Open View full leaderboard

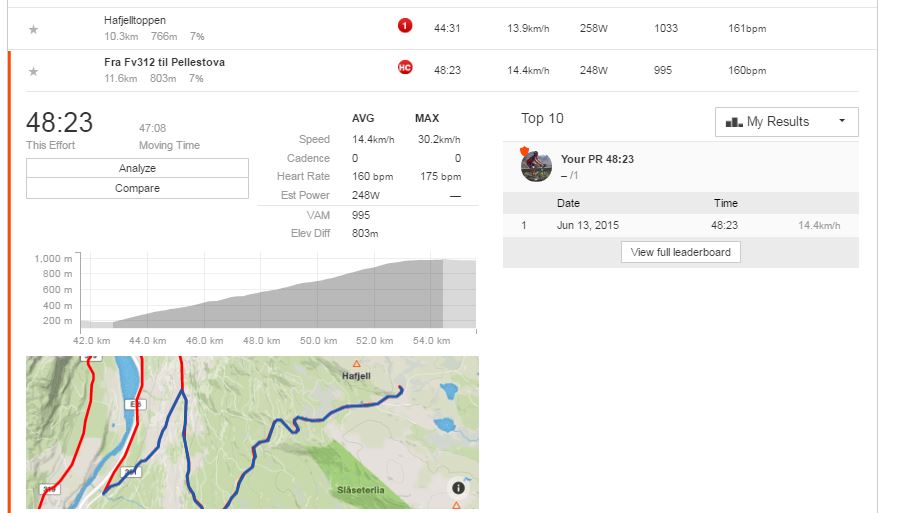pyautogui.click(x=681, y=252)
